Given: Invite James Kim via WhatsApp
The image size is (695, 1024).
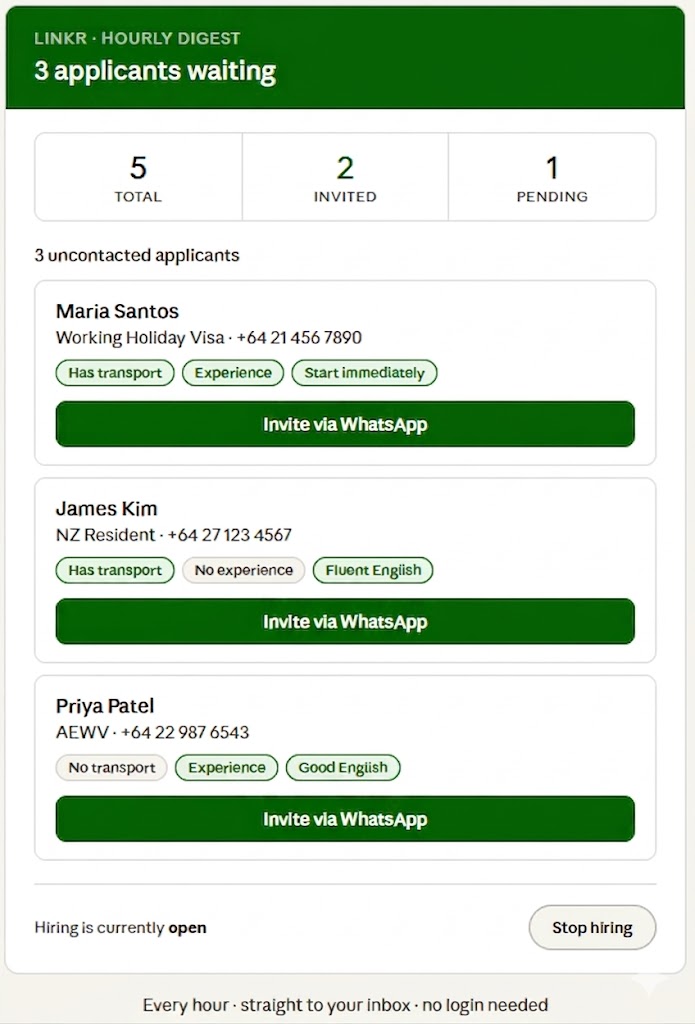Looking at the screenshot, I should [345, 621].
